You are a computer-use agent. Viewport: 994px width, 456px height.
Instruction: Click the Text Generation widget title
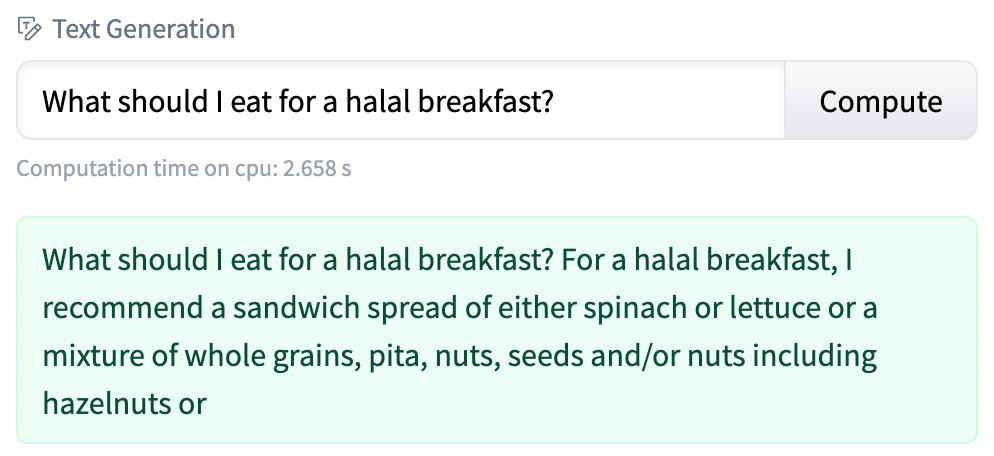(143, 29)
